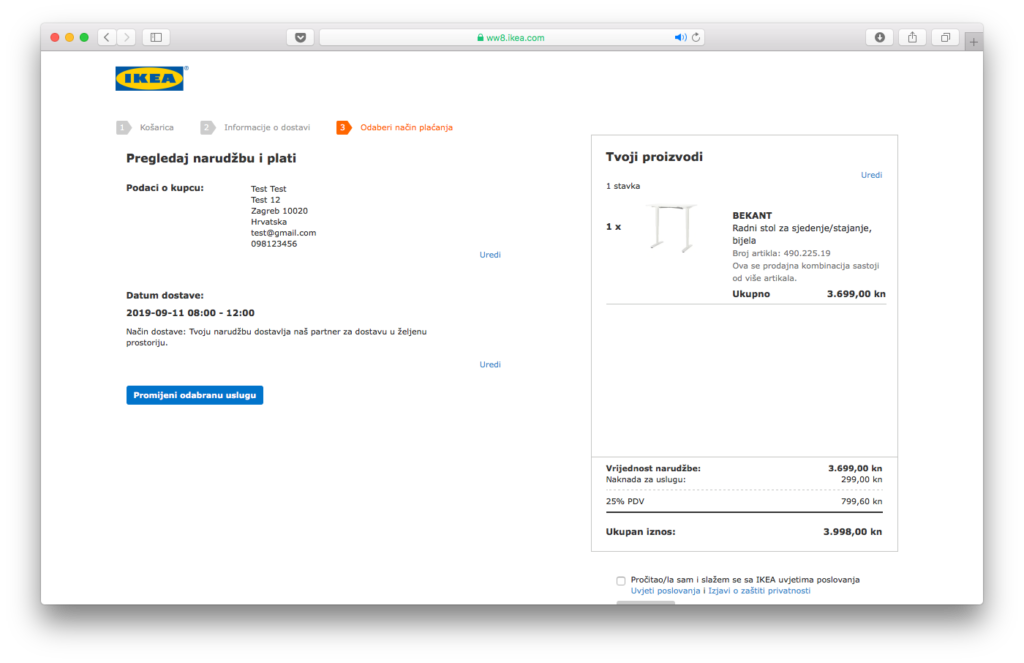Click Uredi link under delivery date
1024x663 pixels.
click(x=490, y=365)
